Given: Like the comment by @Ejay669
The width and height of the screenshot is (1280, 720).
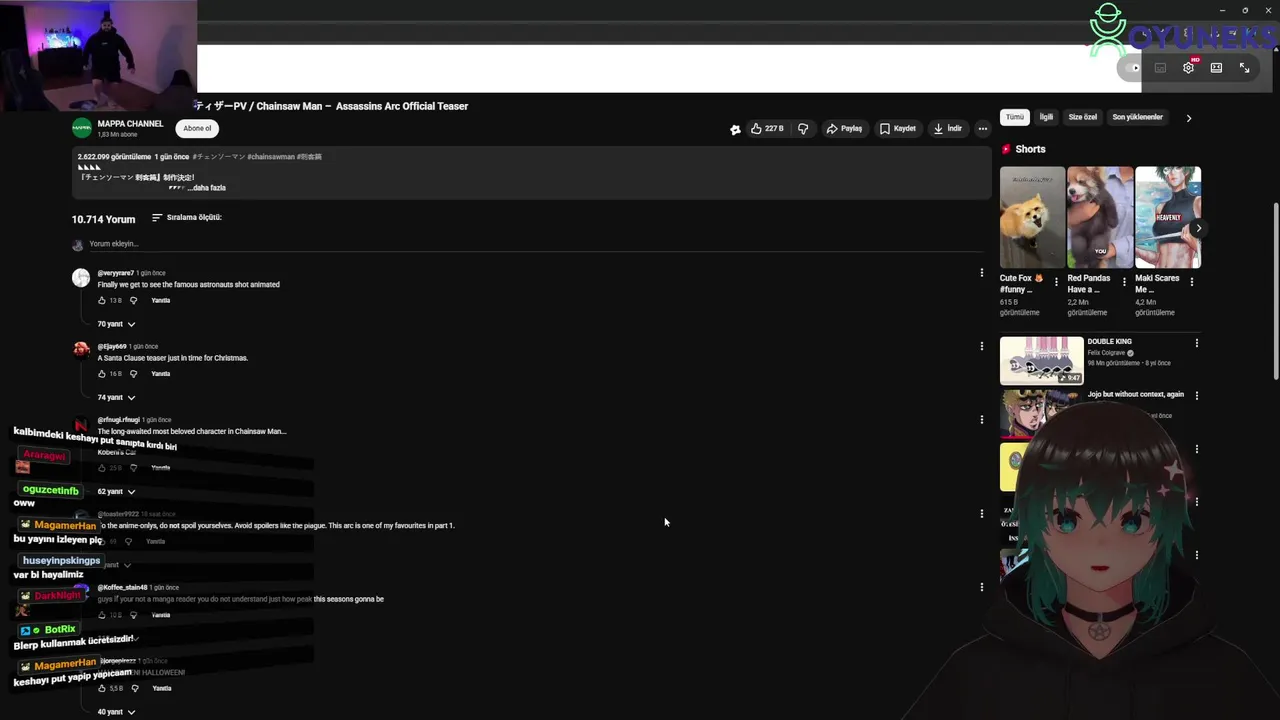Looking at the screenshot, I should coord(102,374).
